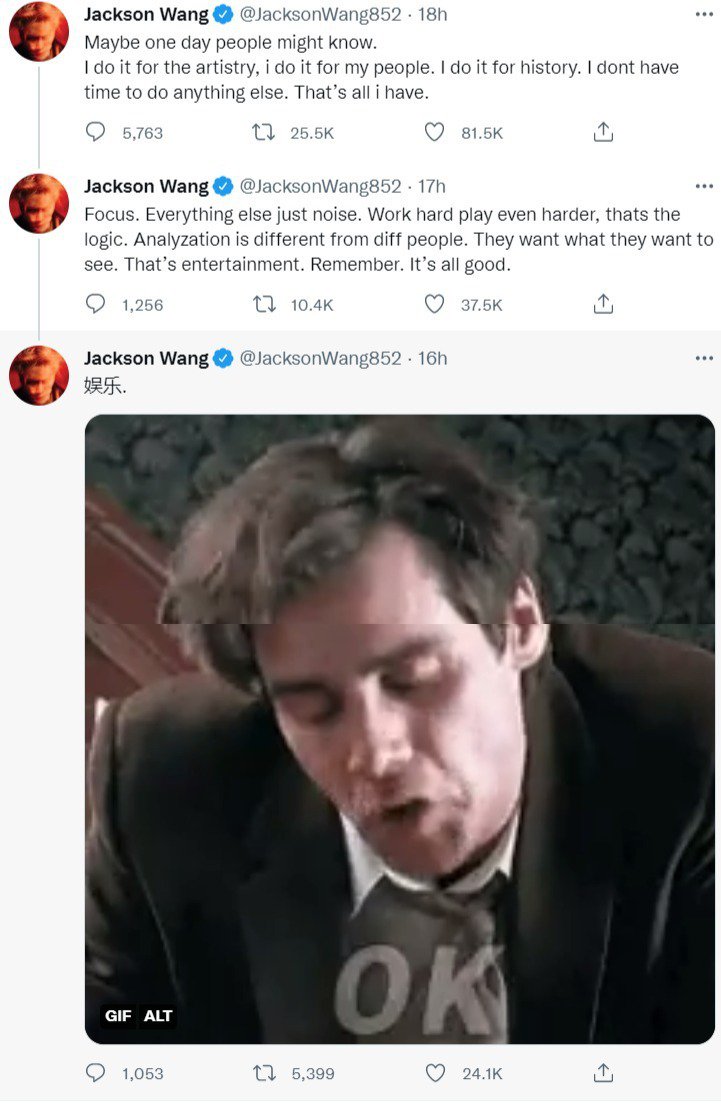Screen dimensions: 721x1109
Task: Open the @JacksonWang852 handle on the first tweet
Action: (320, 15)
